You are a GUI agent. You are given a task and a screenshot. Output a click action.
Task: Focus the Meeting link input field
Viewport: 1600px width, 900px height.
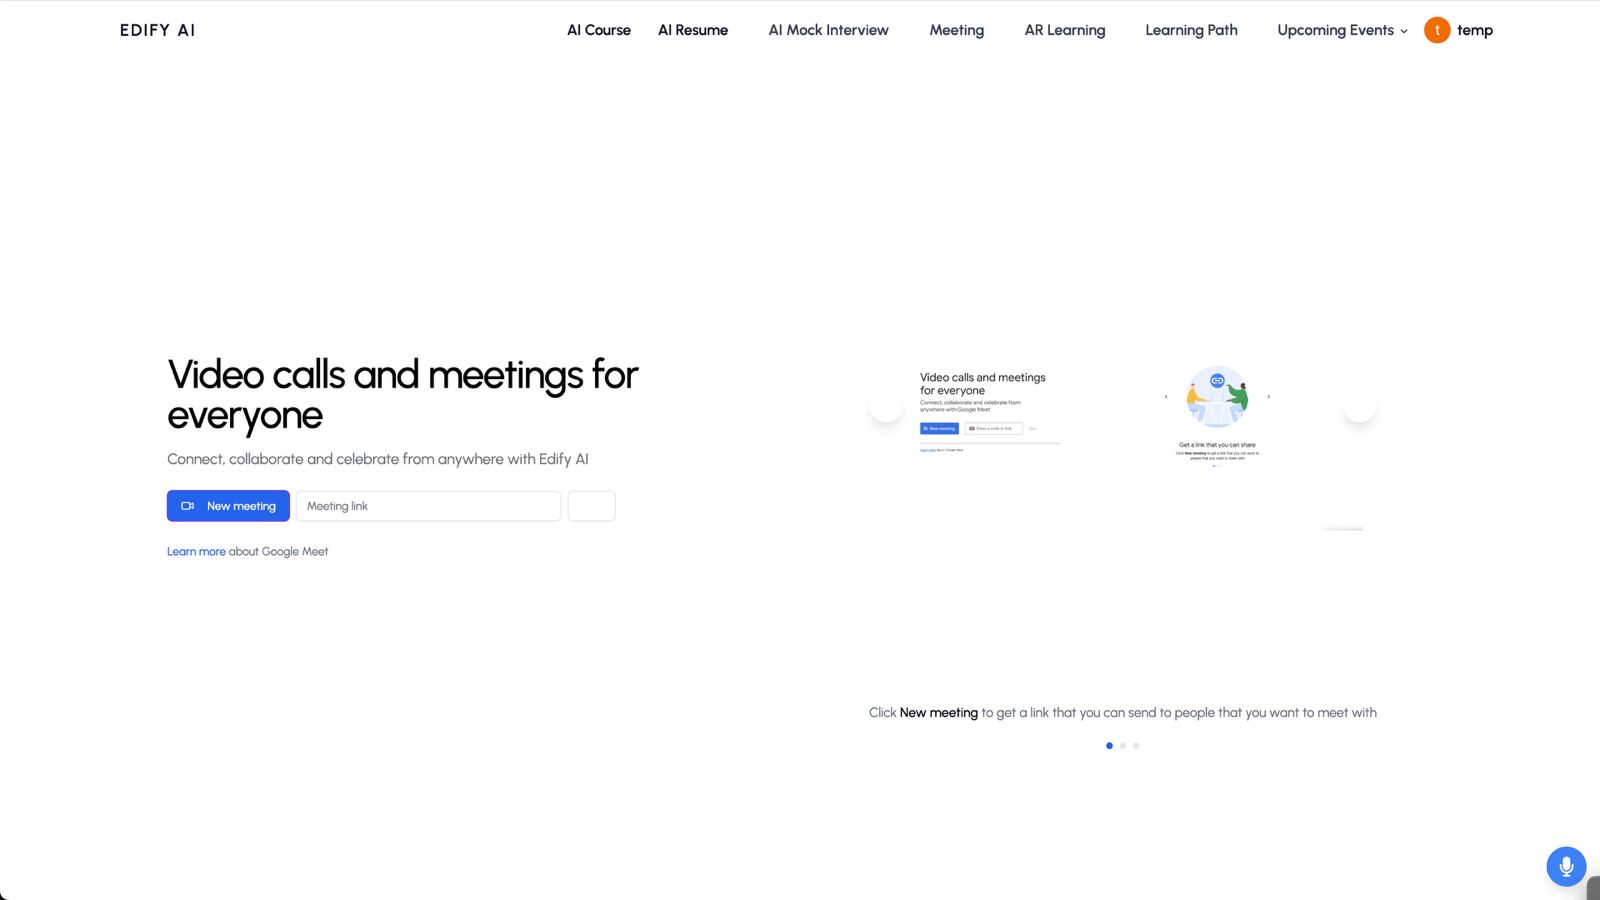click(x=428, y=506)
